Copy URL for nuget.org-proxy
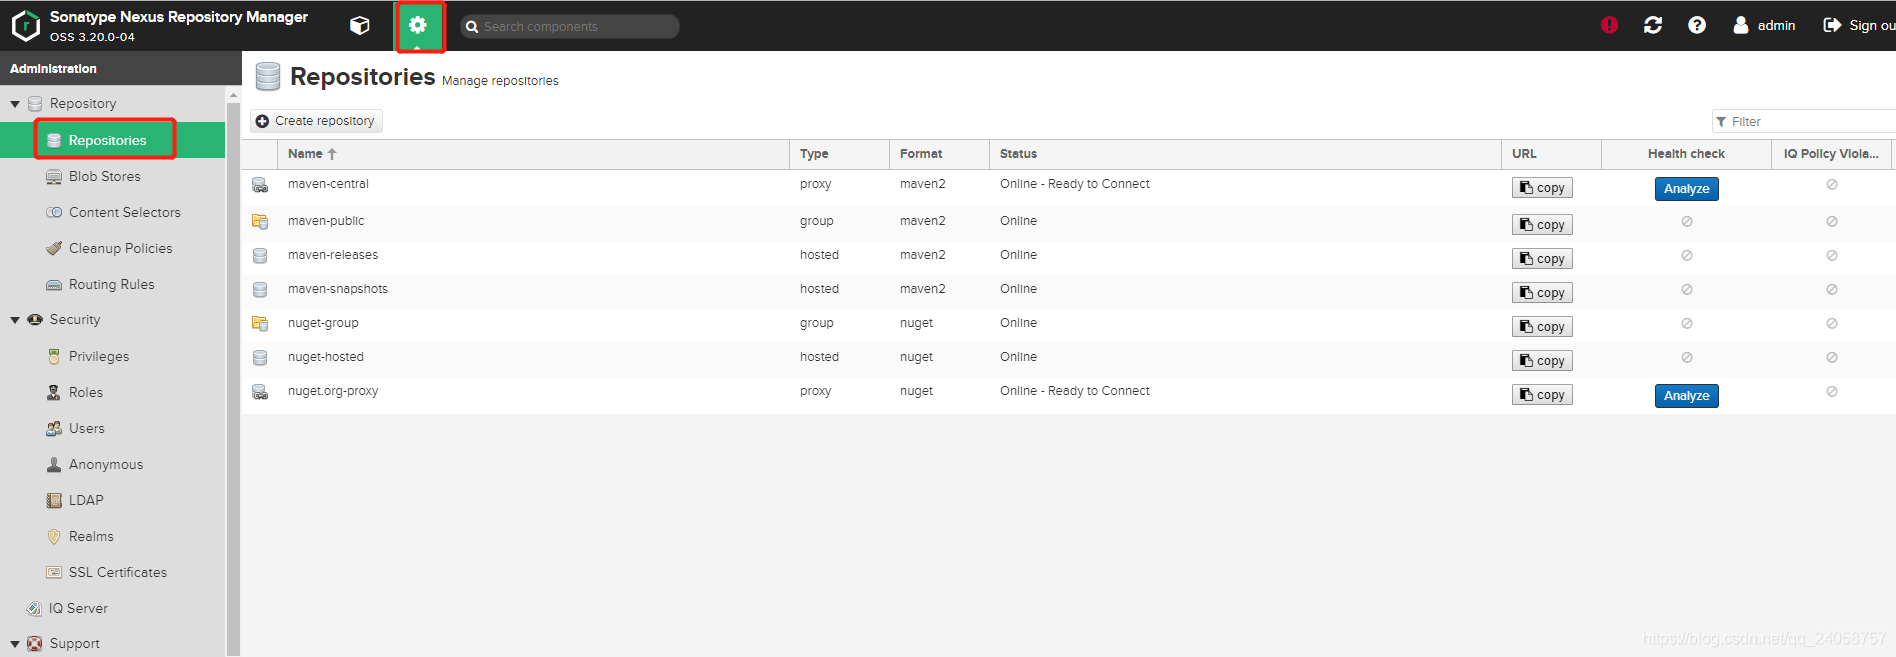Image resolution: width=1896 pixels, height=657 pixels. [1542, 395]
